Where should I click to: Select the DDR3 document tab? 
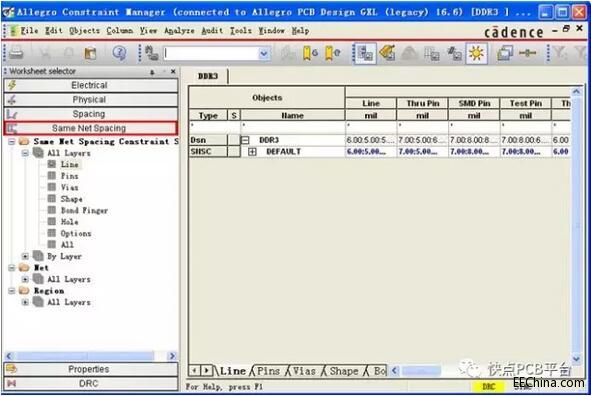(x=208, y=76)
